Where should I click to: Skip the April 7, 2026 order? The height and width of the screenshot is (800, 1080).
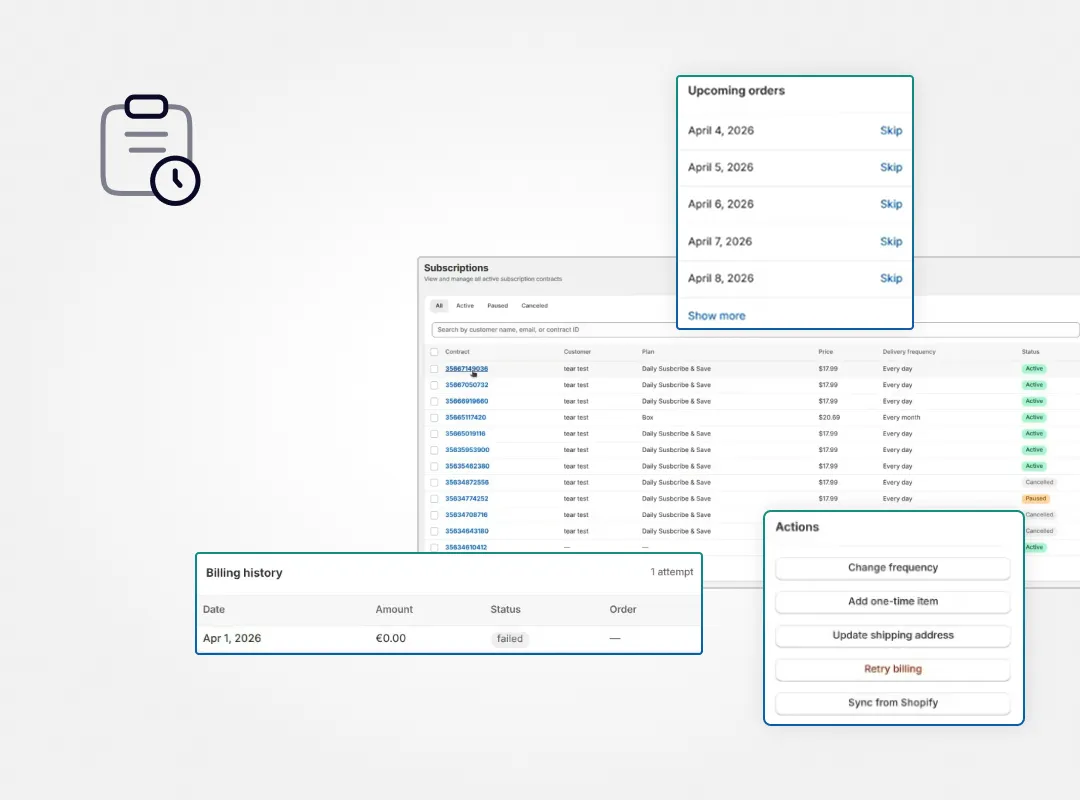point(891,241)
